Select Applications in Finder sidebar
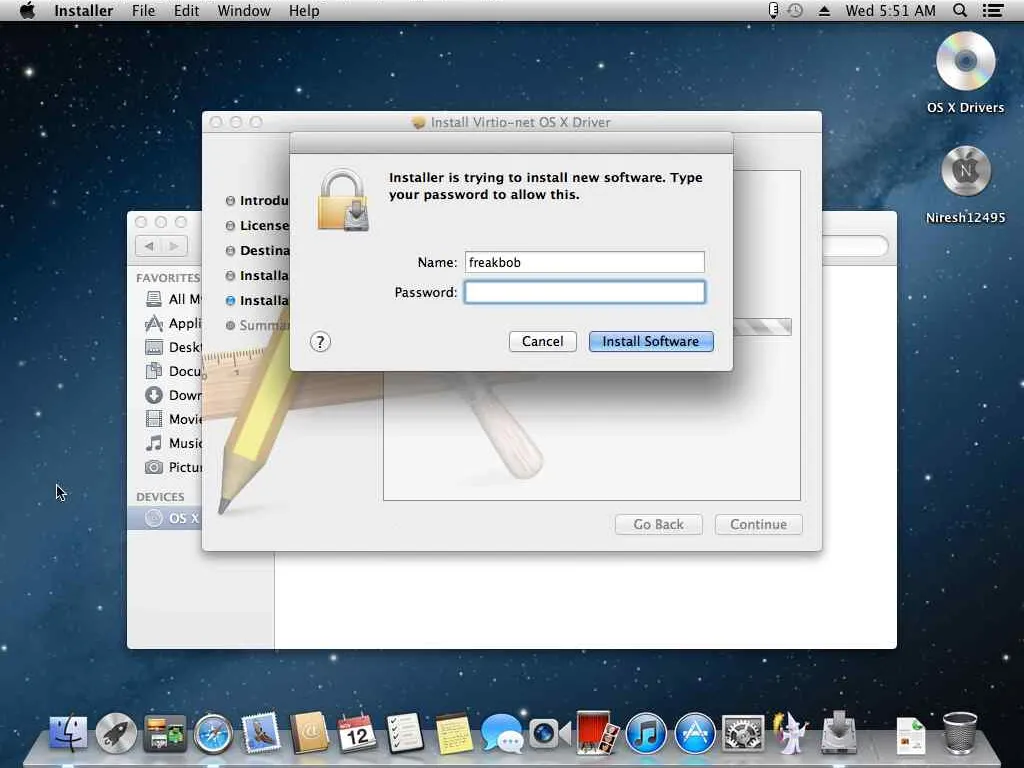Screen dimensions: 1024x768 173,323
